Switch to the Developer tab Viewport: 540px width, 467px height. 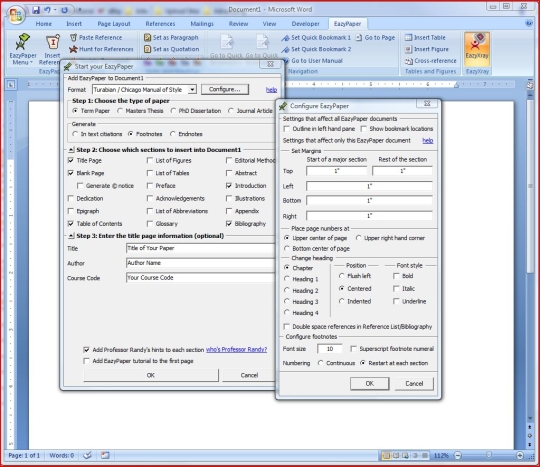click(305, 24)
